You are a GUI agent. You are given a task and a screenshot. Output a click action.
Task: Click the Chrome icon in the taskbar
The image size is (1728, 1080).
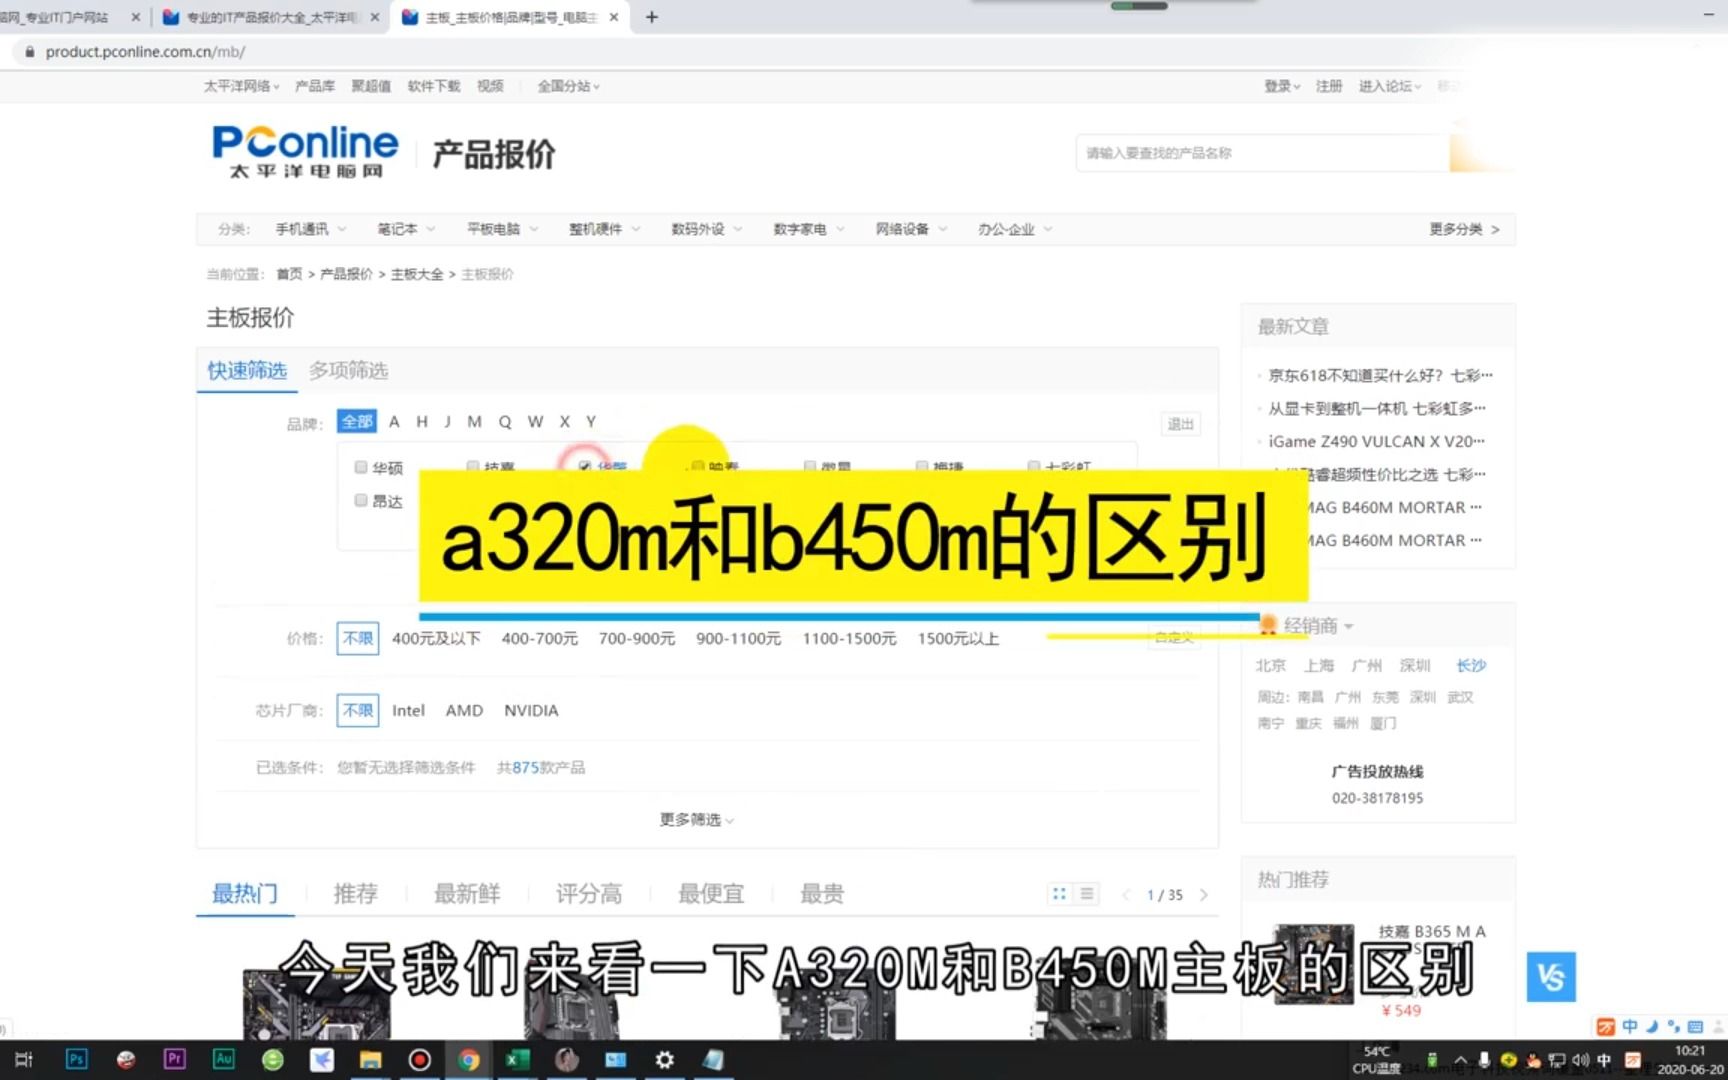(468, 1059)
